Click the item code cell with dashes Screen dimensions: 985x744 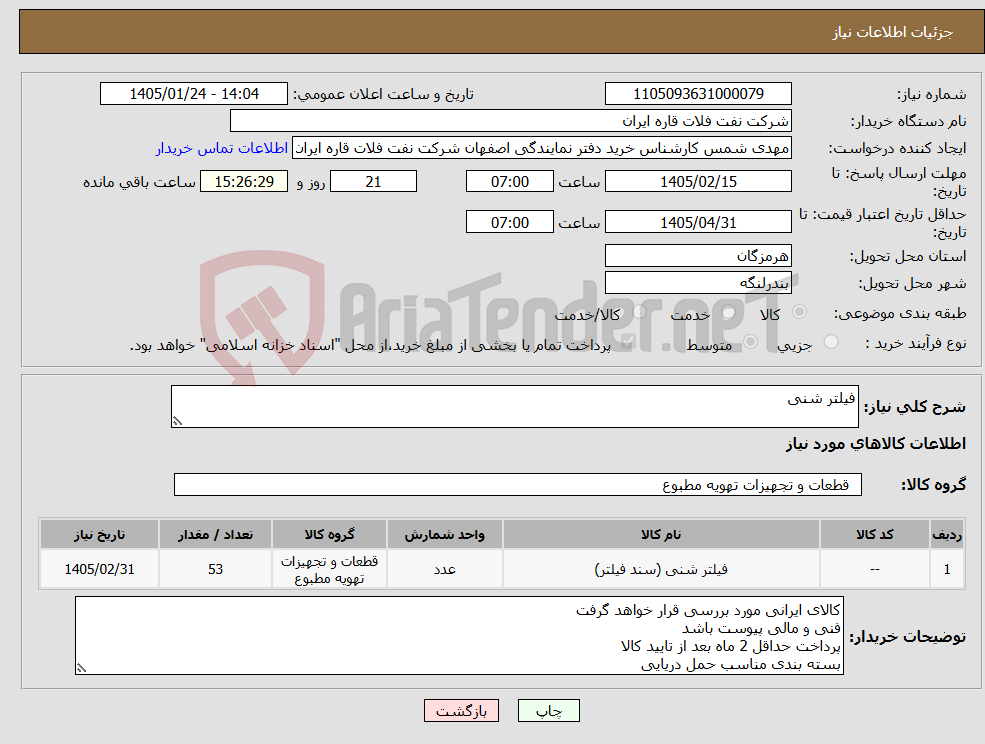click(x=874, y=569)
